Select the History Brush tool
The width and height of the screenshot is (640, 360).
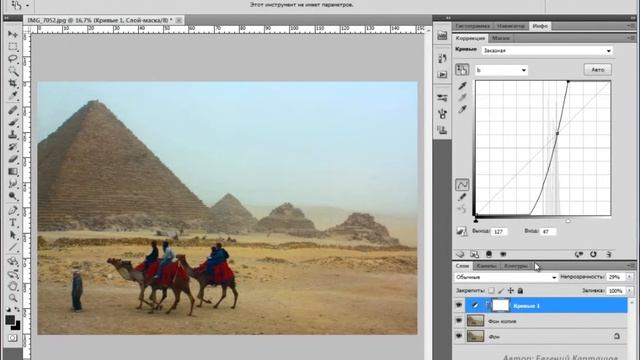tap(13, 147)
